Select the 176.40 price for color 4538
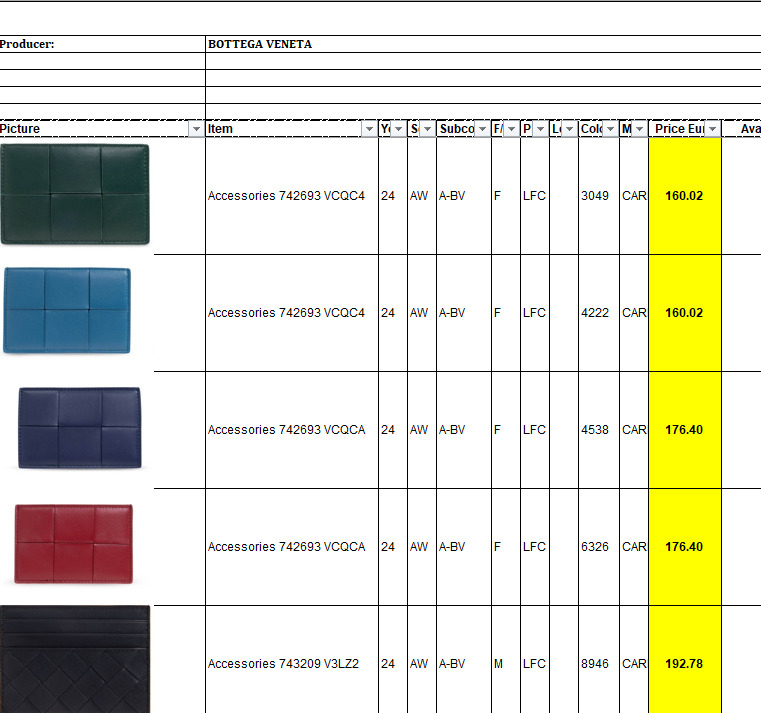 [x=685, y=430]
